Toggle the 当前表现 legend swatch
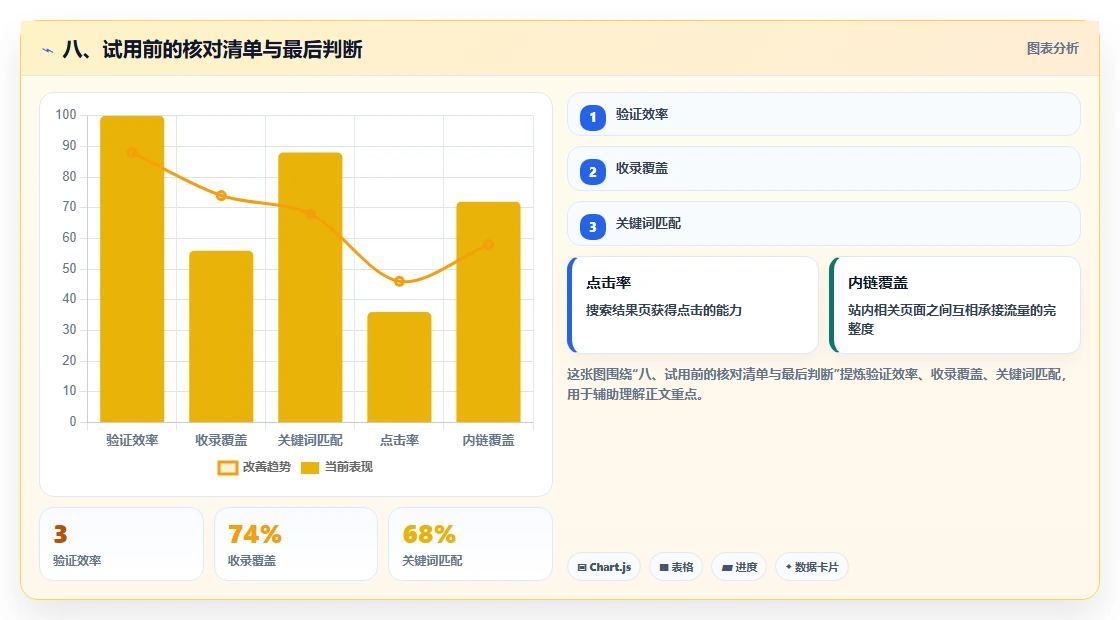 (309, 468)
